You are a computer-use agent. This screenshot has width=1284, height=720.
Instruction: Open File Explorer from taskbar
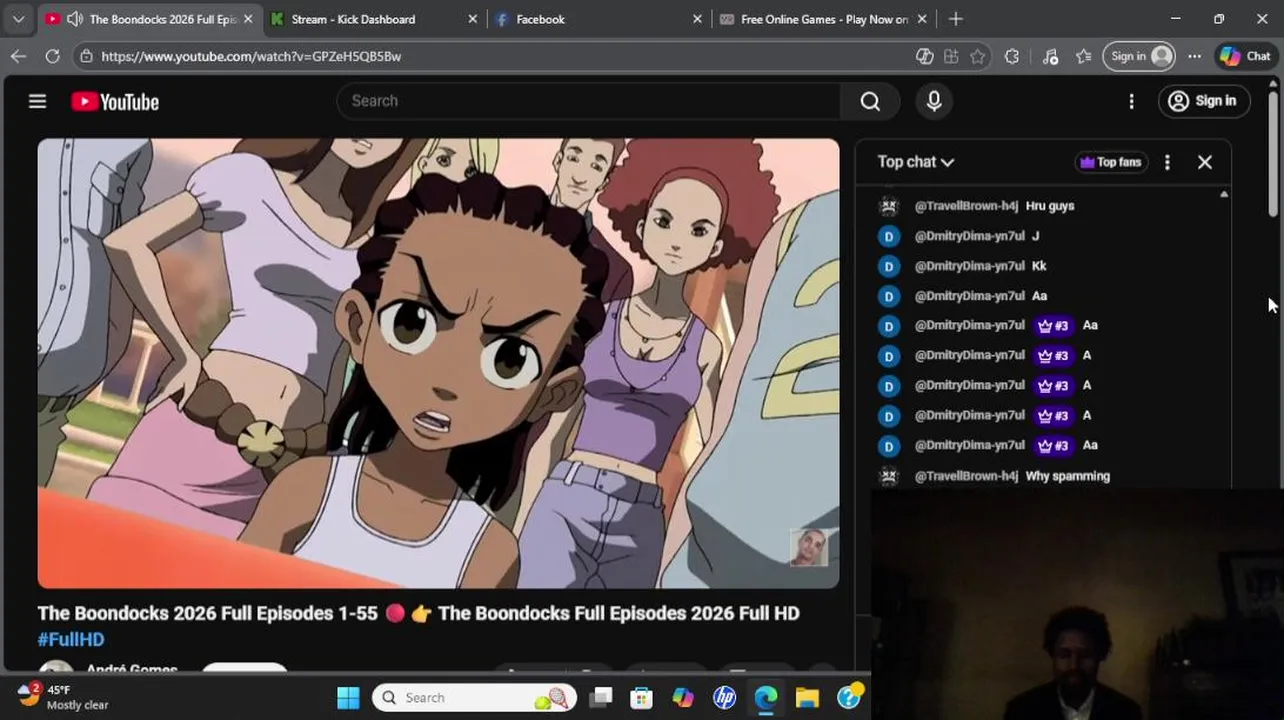click(807, 697)
